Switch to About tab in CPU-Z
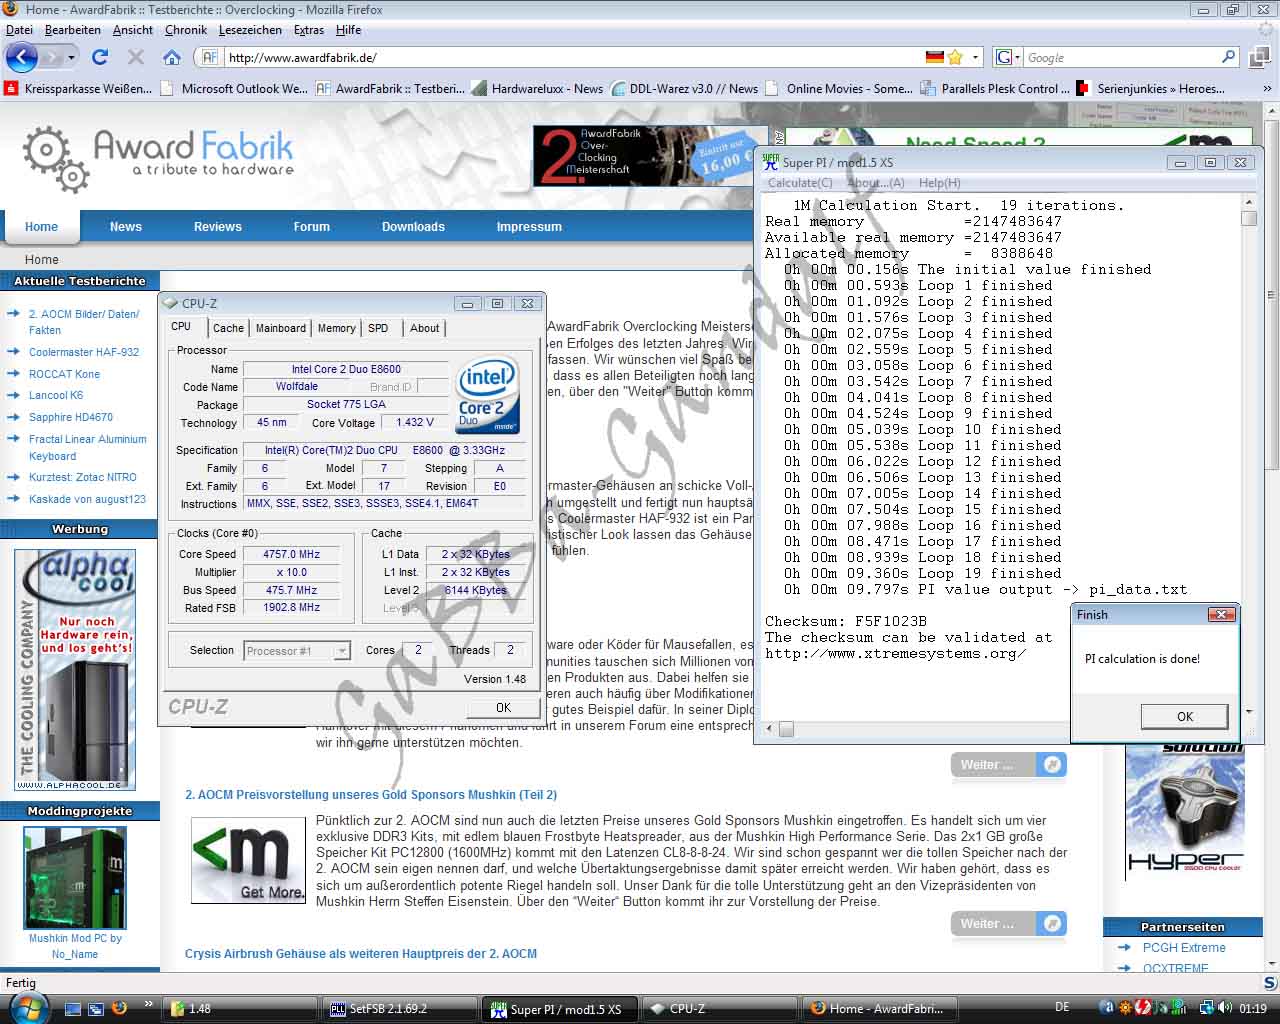The height and width of the screenshot is (1024, 1280). click(425, 328)
